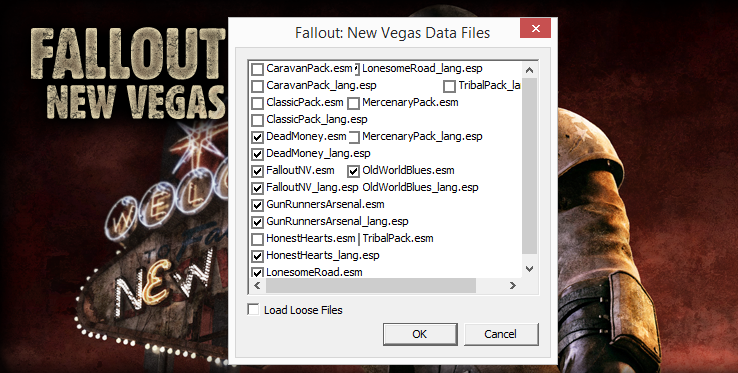
Task: Select the FalloutNV.esm file name
Action: pos(300,170)
